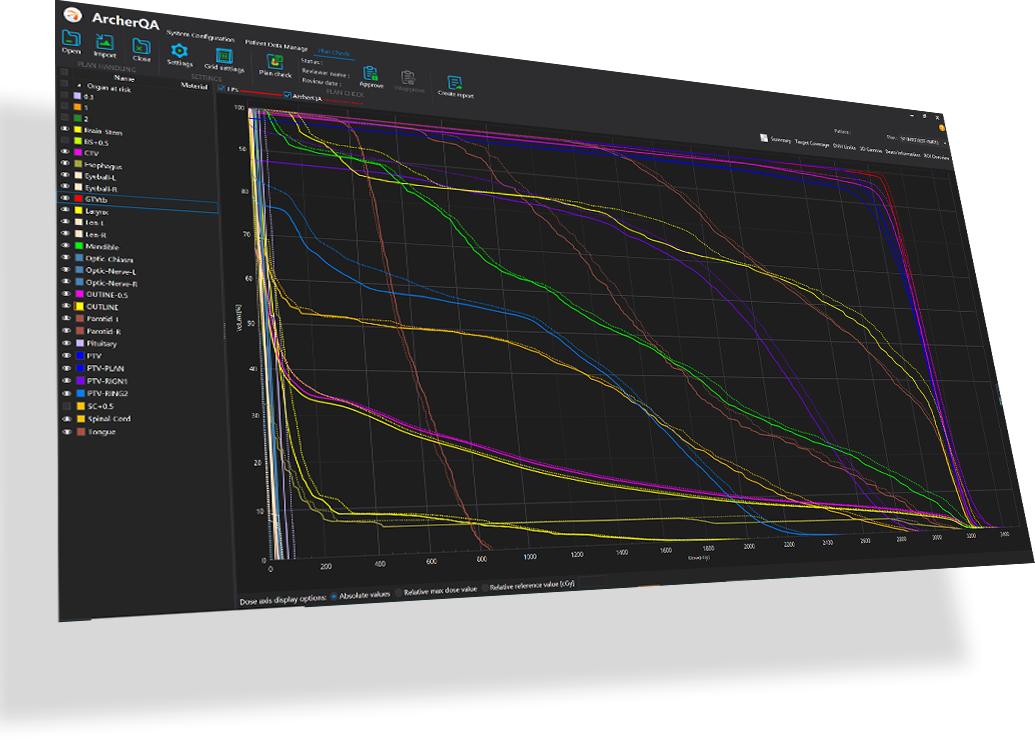Click the icon left of Summary
The width and height of the screenshot is (1035, 740).
(x=764, y=138)
